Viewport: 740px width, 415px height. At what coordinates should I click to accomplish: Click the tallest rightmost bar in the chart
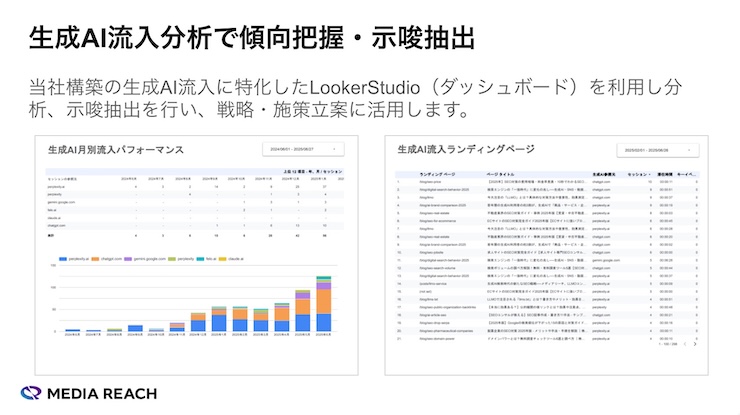tap(323, 304)
